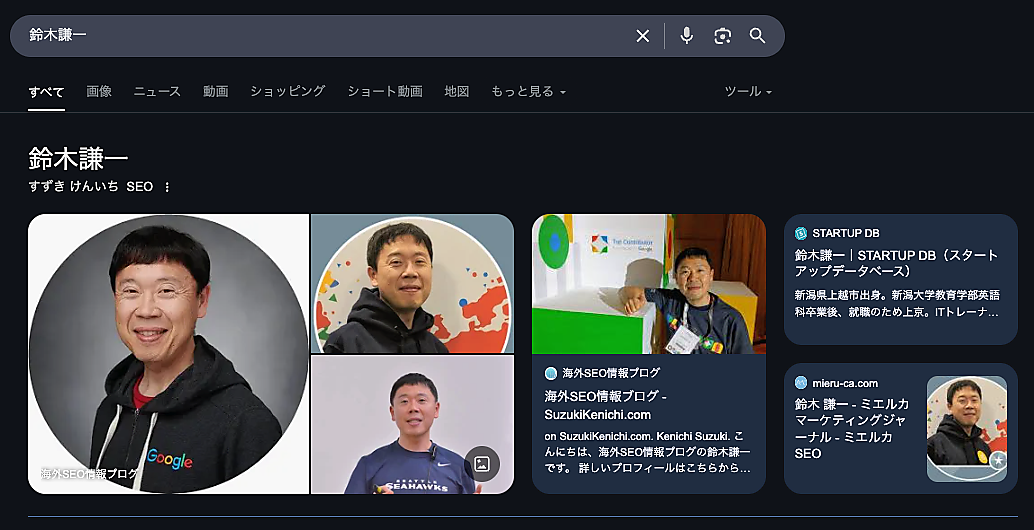1034x530 pixels.
Task: Select the すべて tab
Action: point(46,92)
